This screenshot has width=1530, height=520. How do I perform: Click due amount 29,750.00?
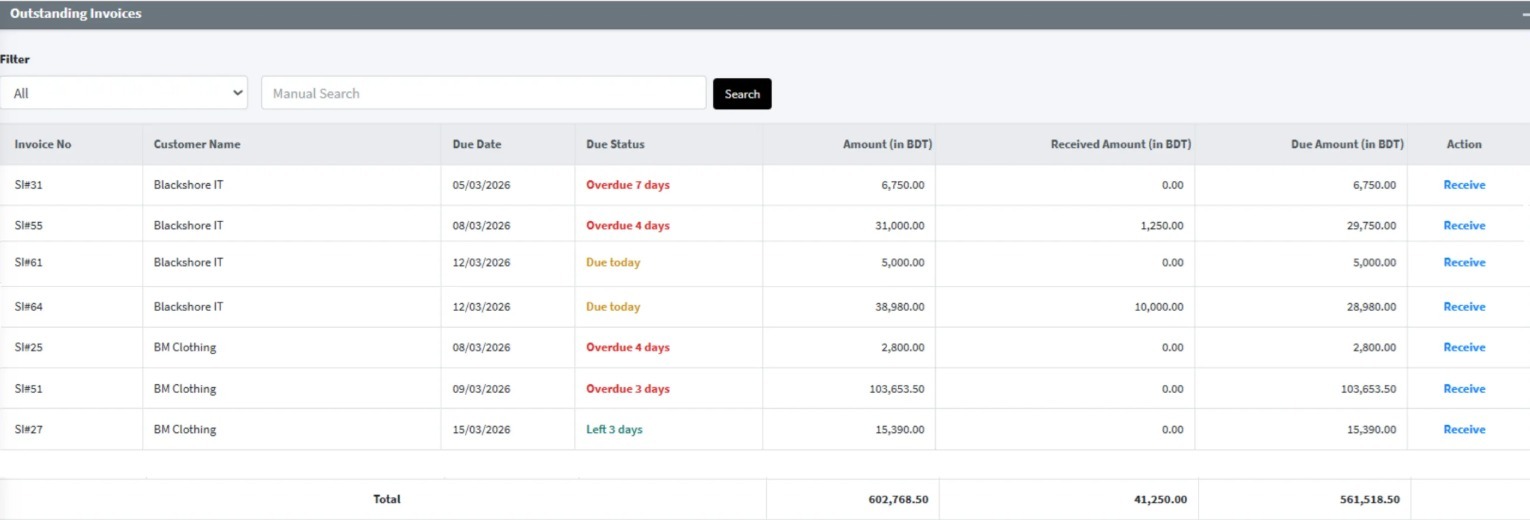(x=1372, y=226)
